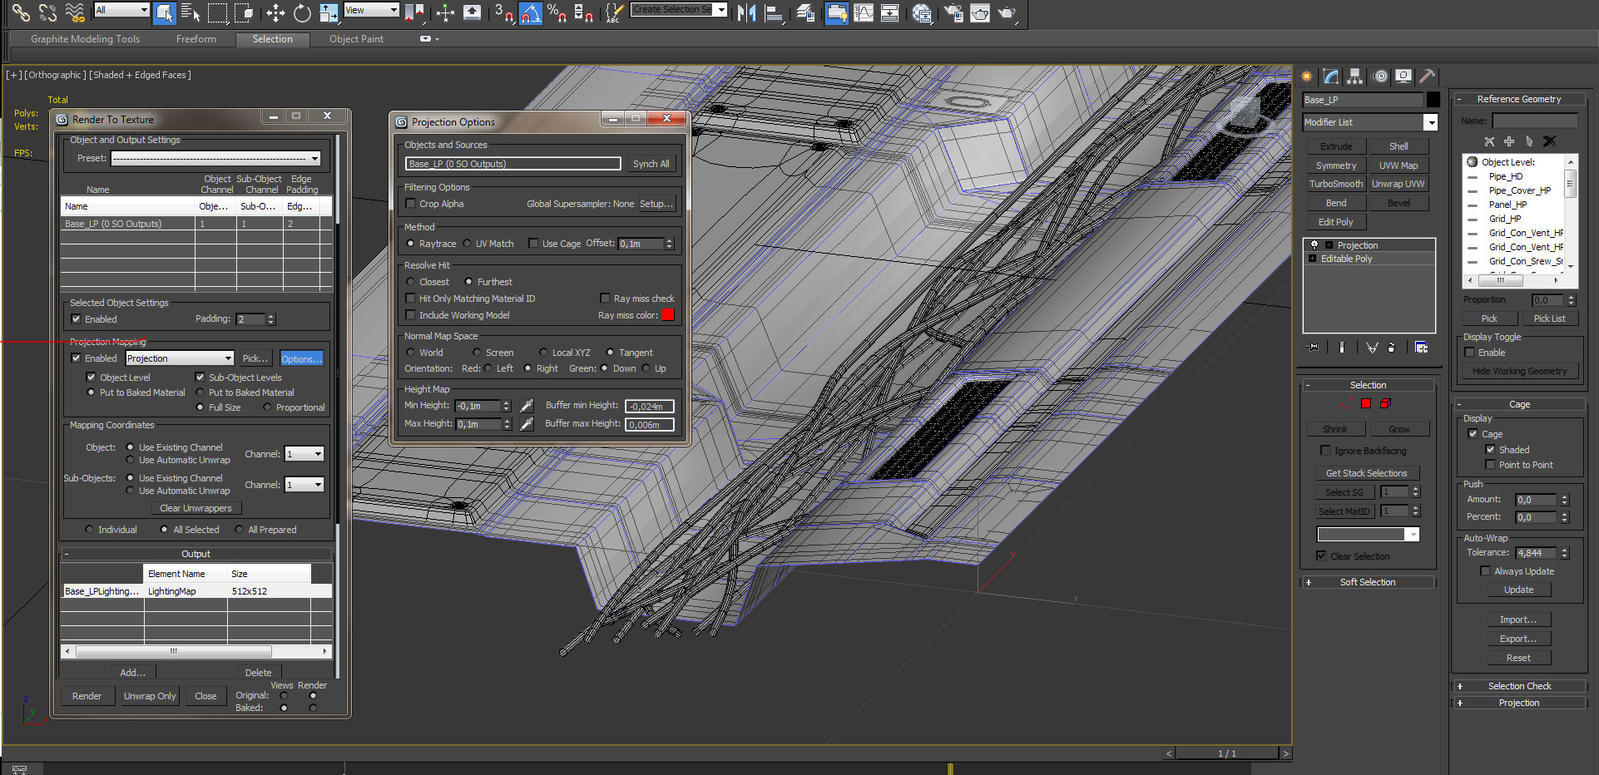Viewport: 1599px width, 775px height.
Task: Tick the Use Cage checkbox
Action: [x=534, y=243]
